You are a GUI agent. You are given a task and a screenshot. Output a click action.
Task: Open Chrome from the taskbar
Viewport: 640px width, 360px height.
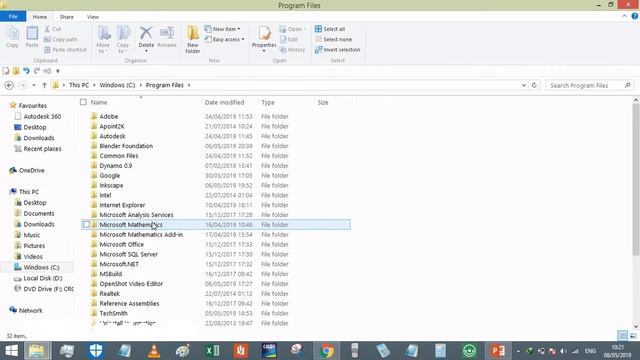327,351
